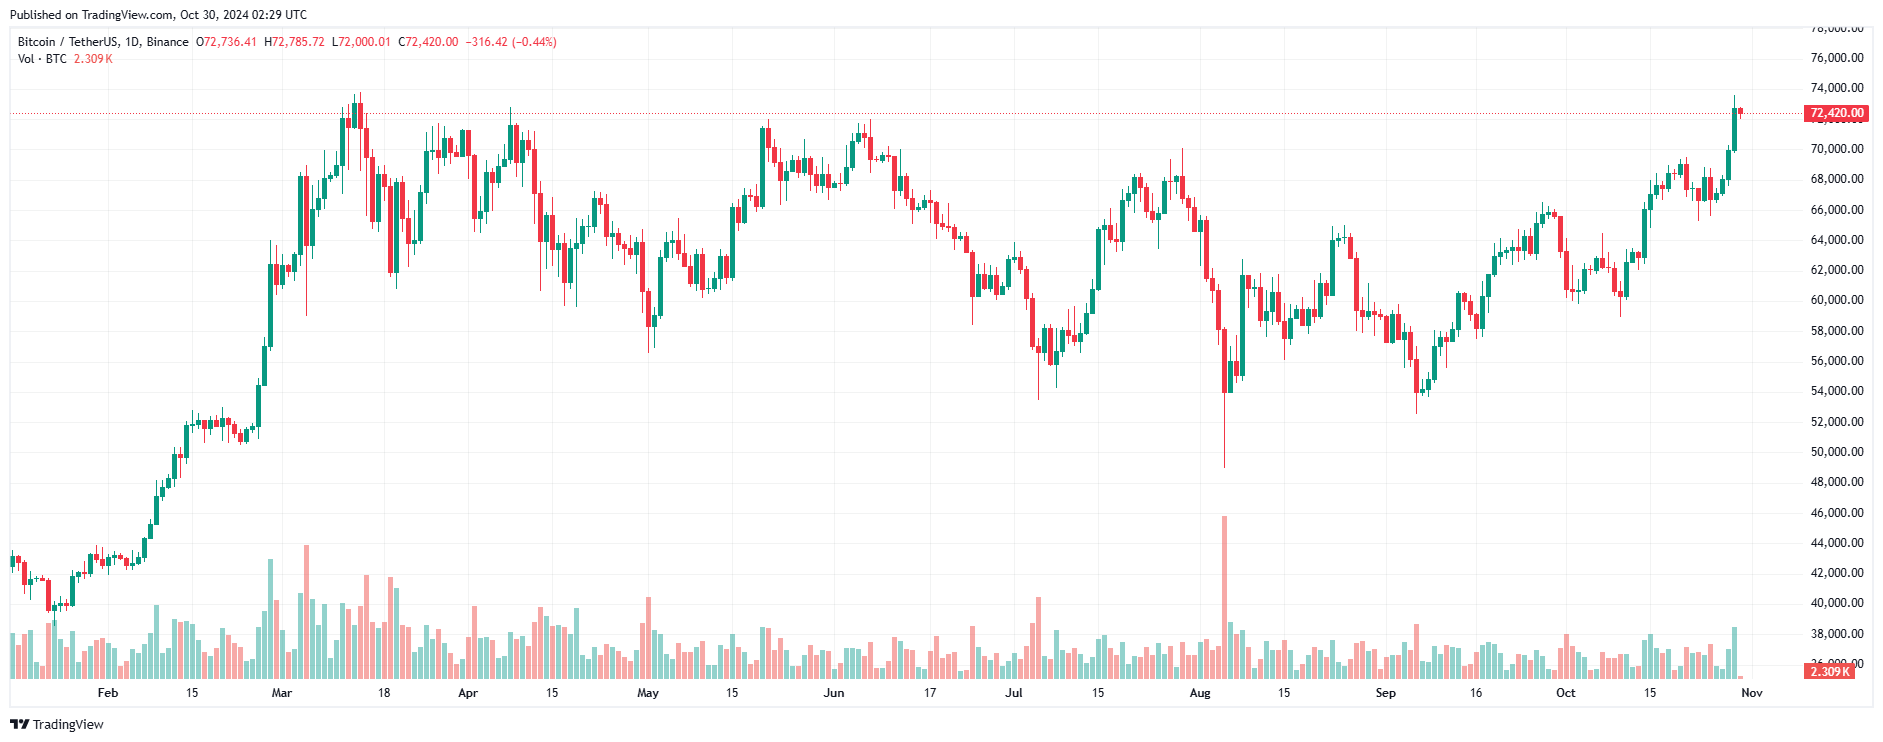Click the Oct label on the time axis
This screenshot has width=1883, height=742.
coord(1566,693)
